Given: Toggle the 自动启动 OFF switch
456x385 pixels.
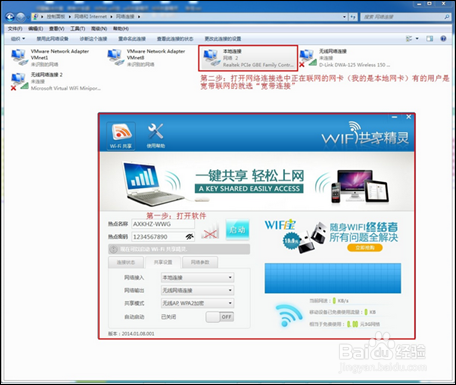Looking at the screenshot, I should pyautogui.click(x=220, y=317).
